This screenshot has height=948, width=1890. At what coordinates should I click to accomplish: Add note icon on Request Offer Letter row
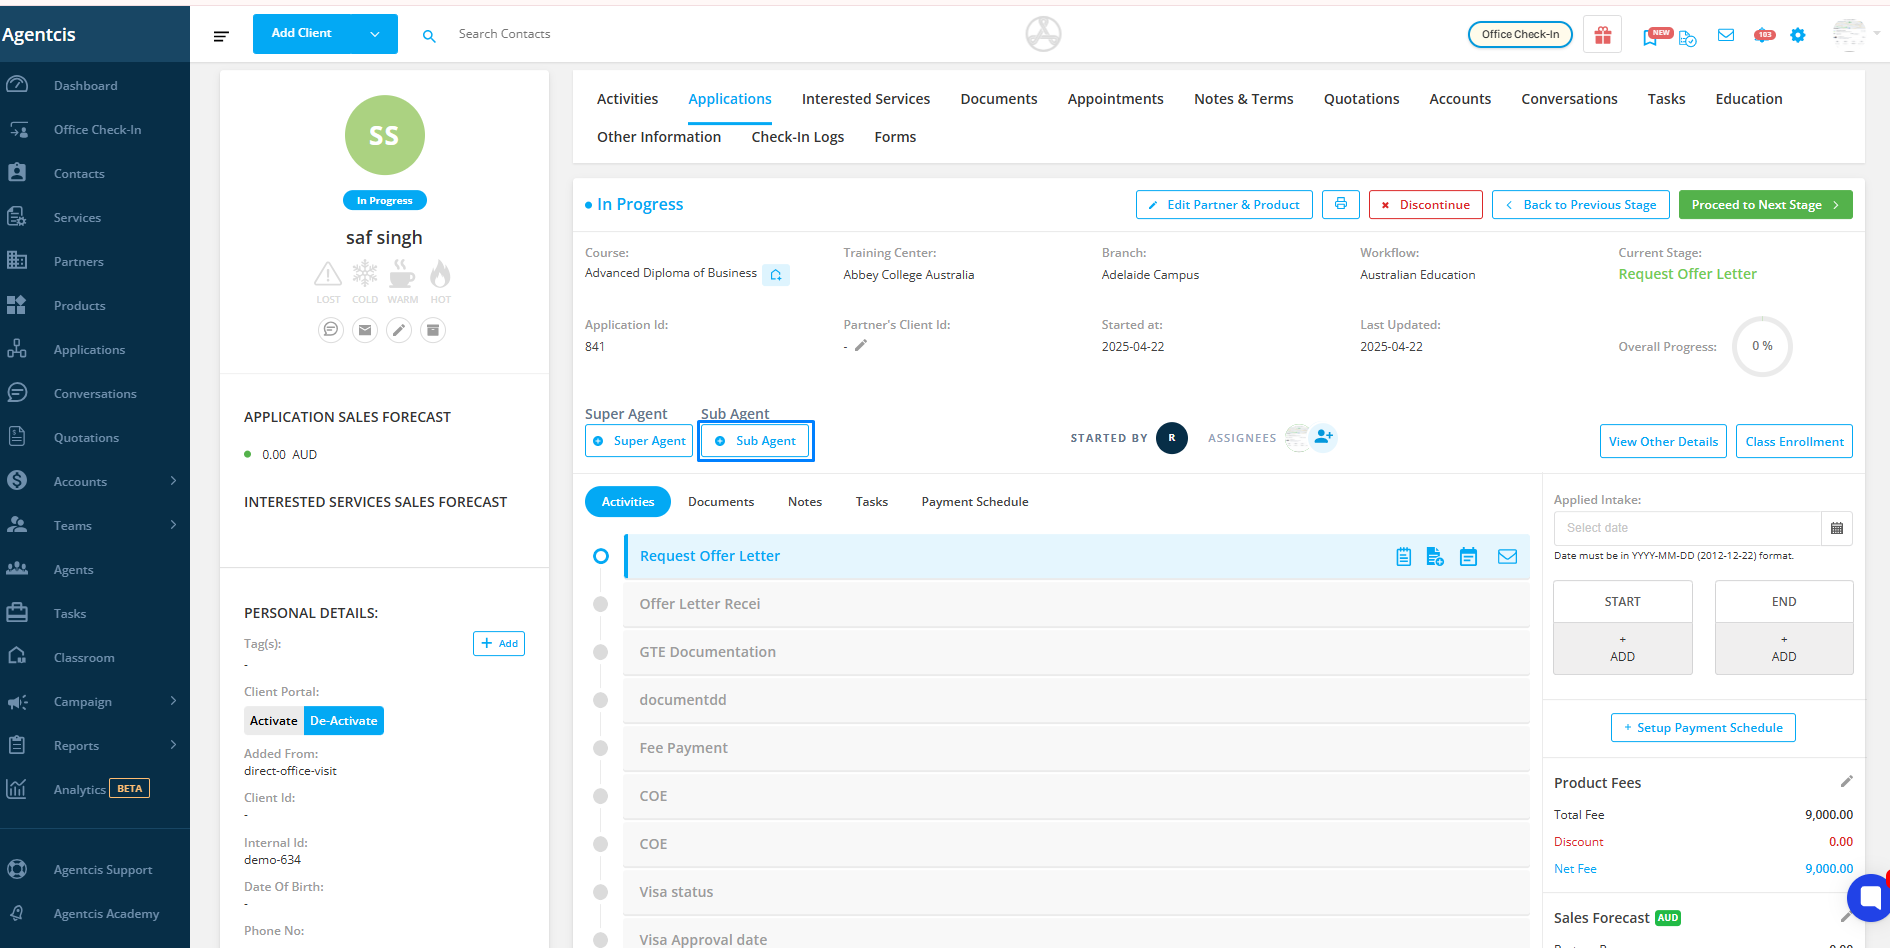tap(1404, 557)
